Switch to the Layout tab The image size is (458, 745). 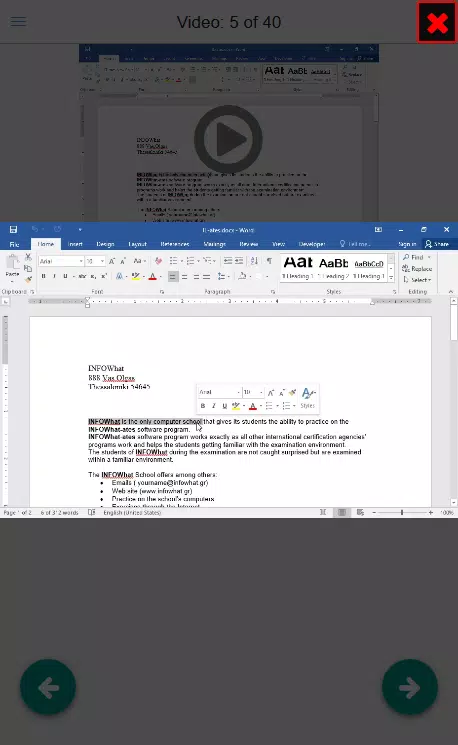click(x=137, y=244)
